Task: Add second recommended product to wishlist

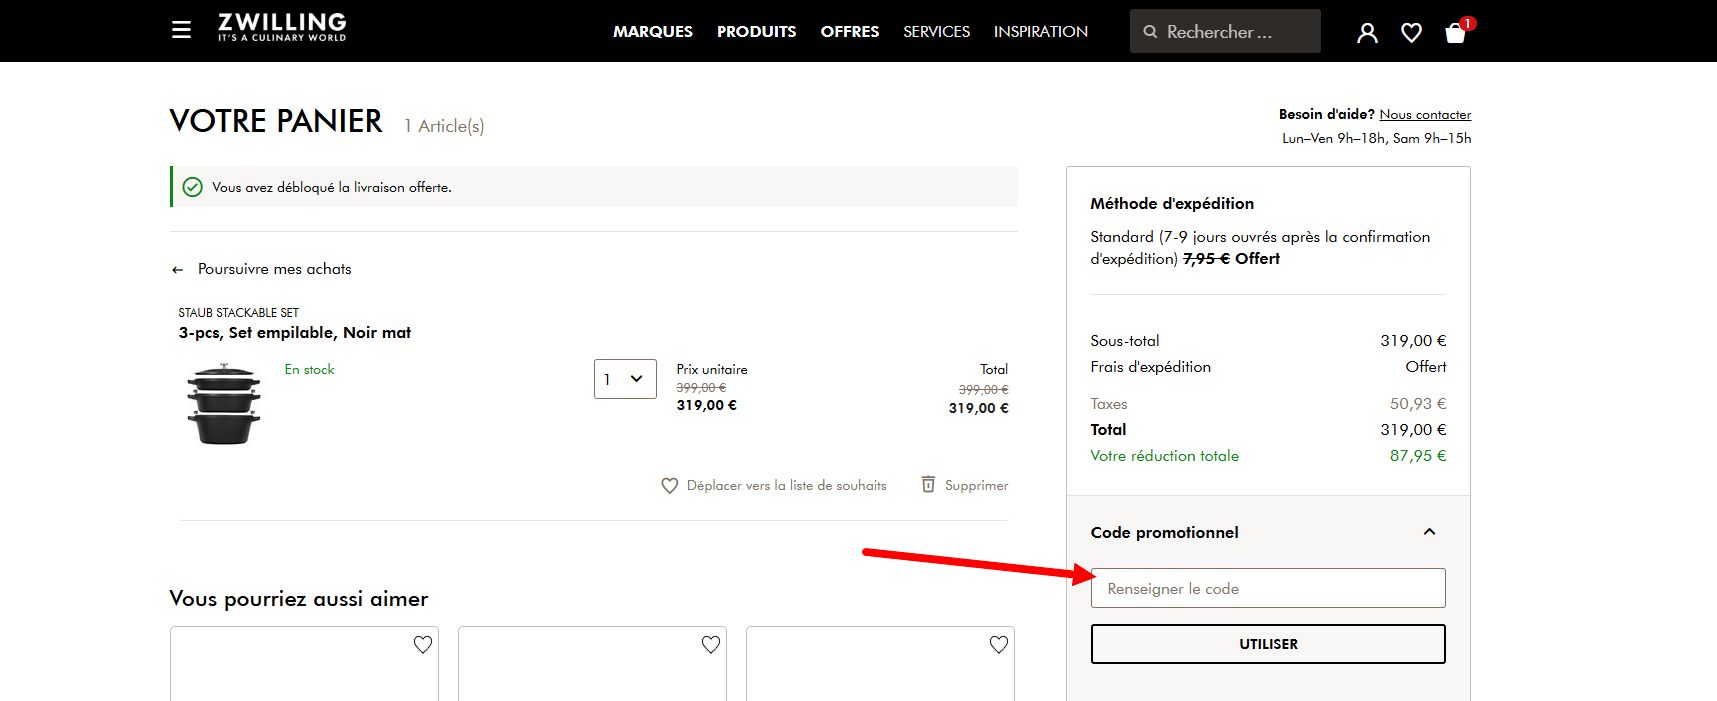Action: click(711, 645)
